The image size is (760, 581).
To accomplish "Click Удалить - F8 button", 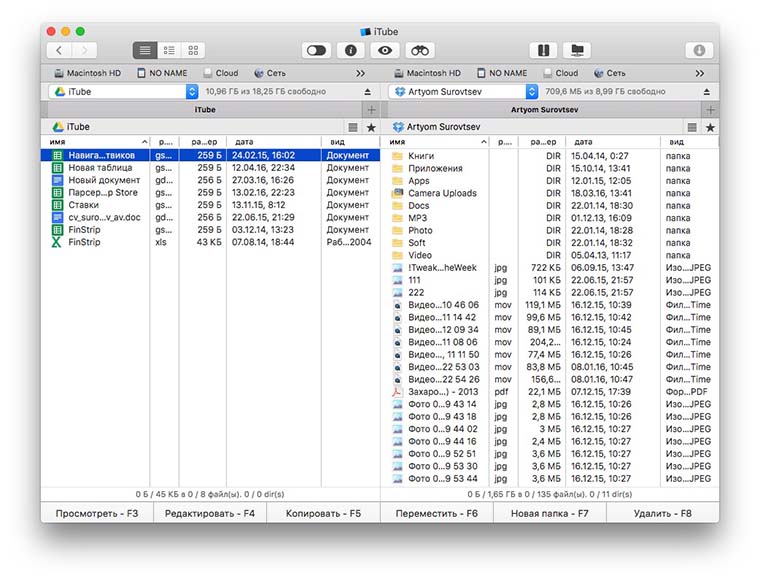I will tap(663, 513).
